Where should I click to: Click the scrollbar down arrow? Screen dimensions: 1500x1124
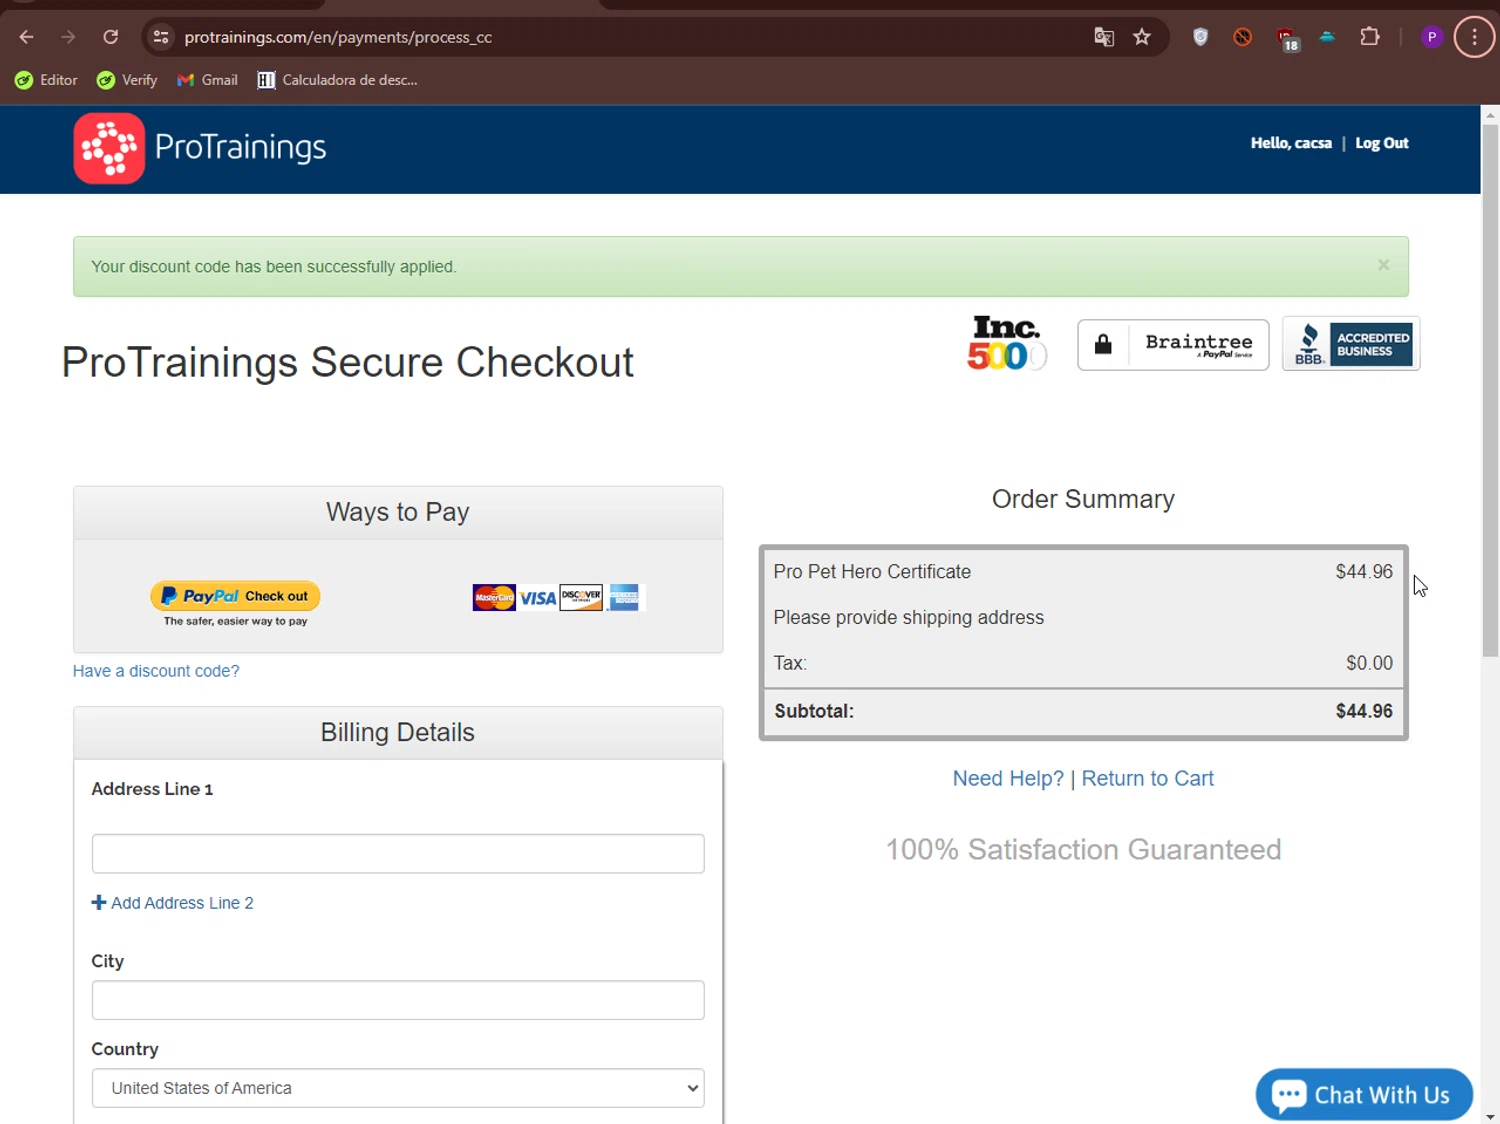1490,1116
